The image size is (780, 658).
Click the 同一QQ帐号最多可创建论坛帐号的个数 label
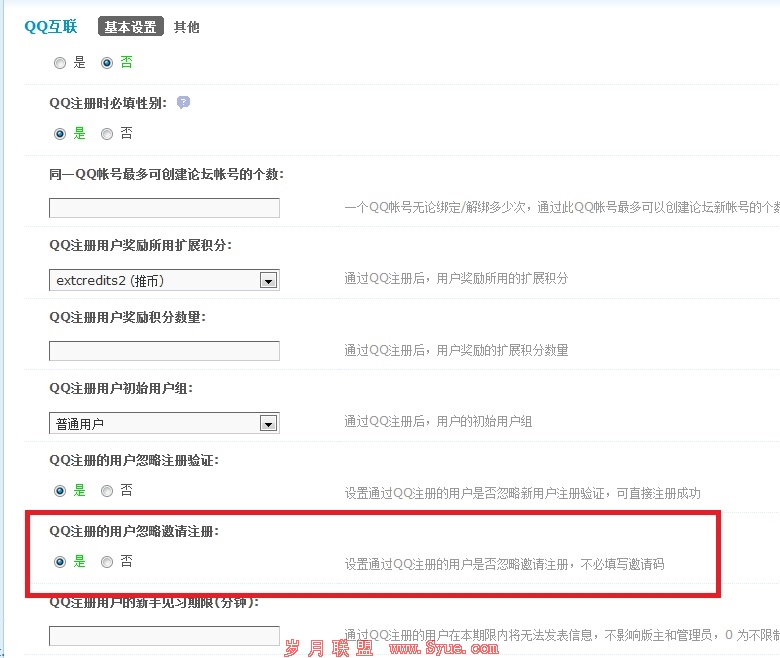(167, 174)
